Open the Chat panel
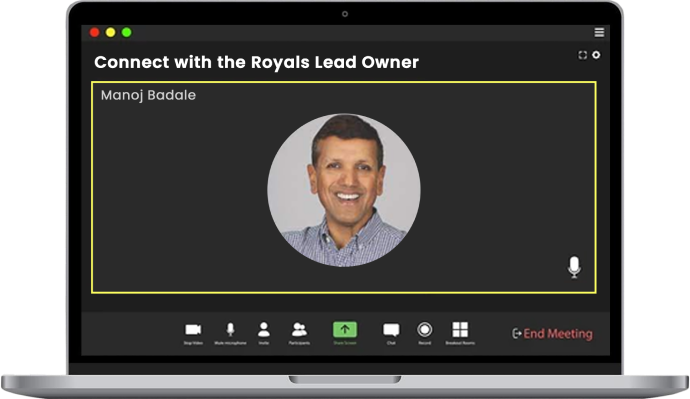This screenshot has height=399, width=690. (x=391, y=330)
